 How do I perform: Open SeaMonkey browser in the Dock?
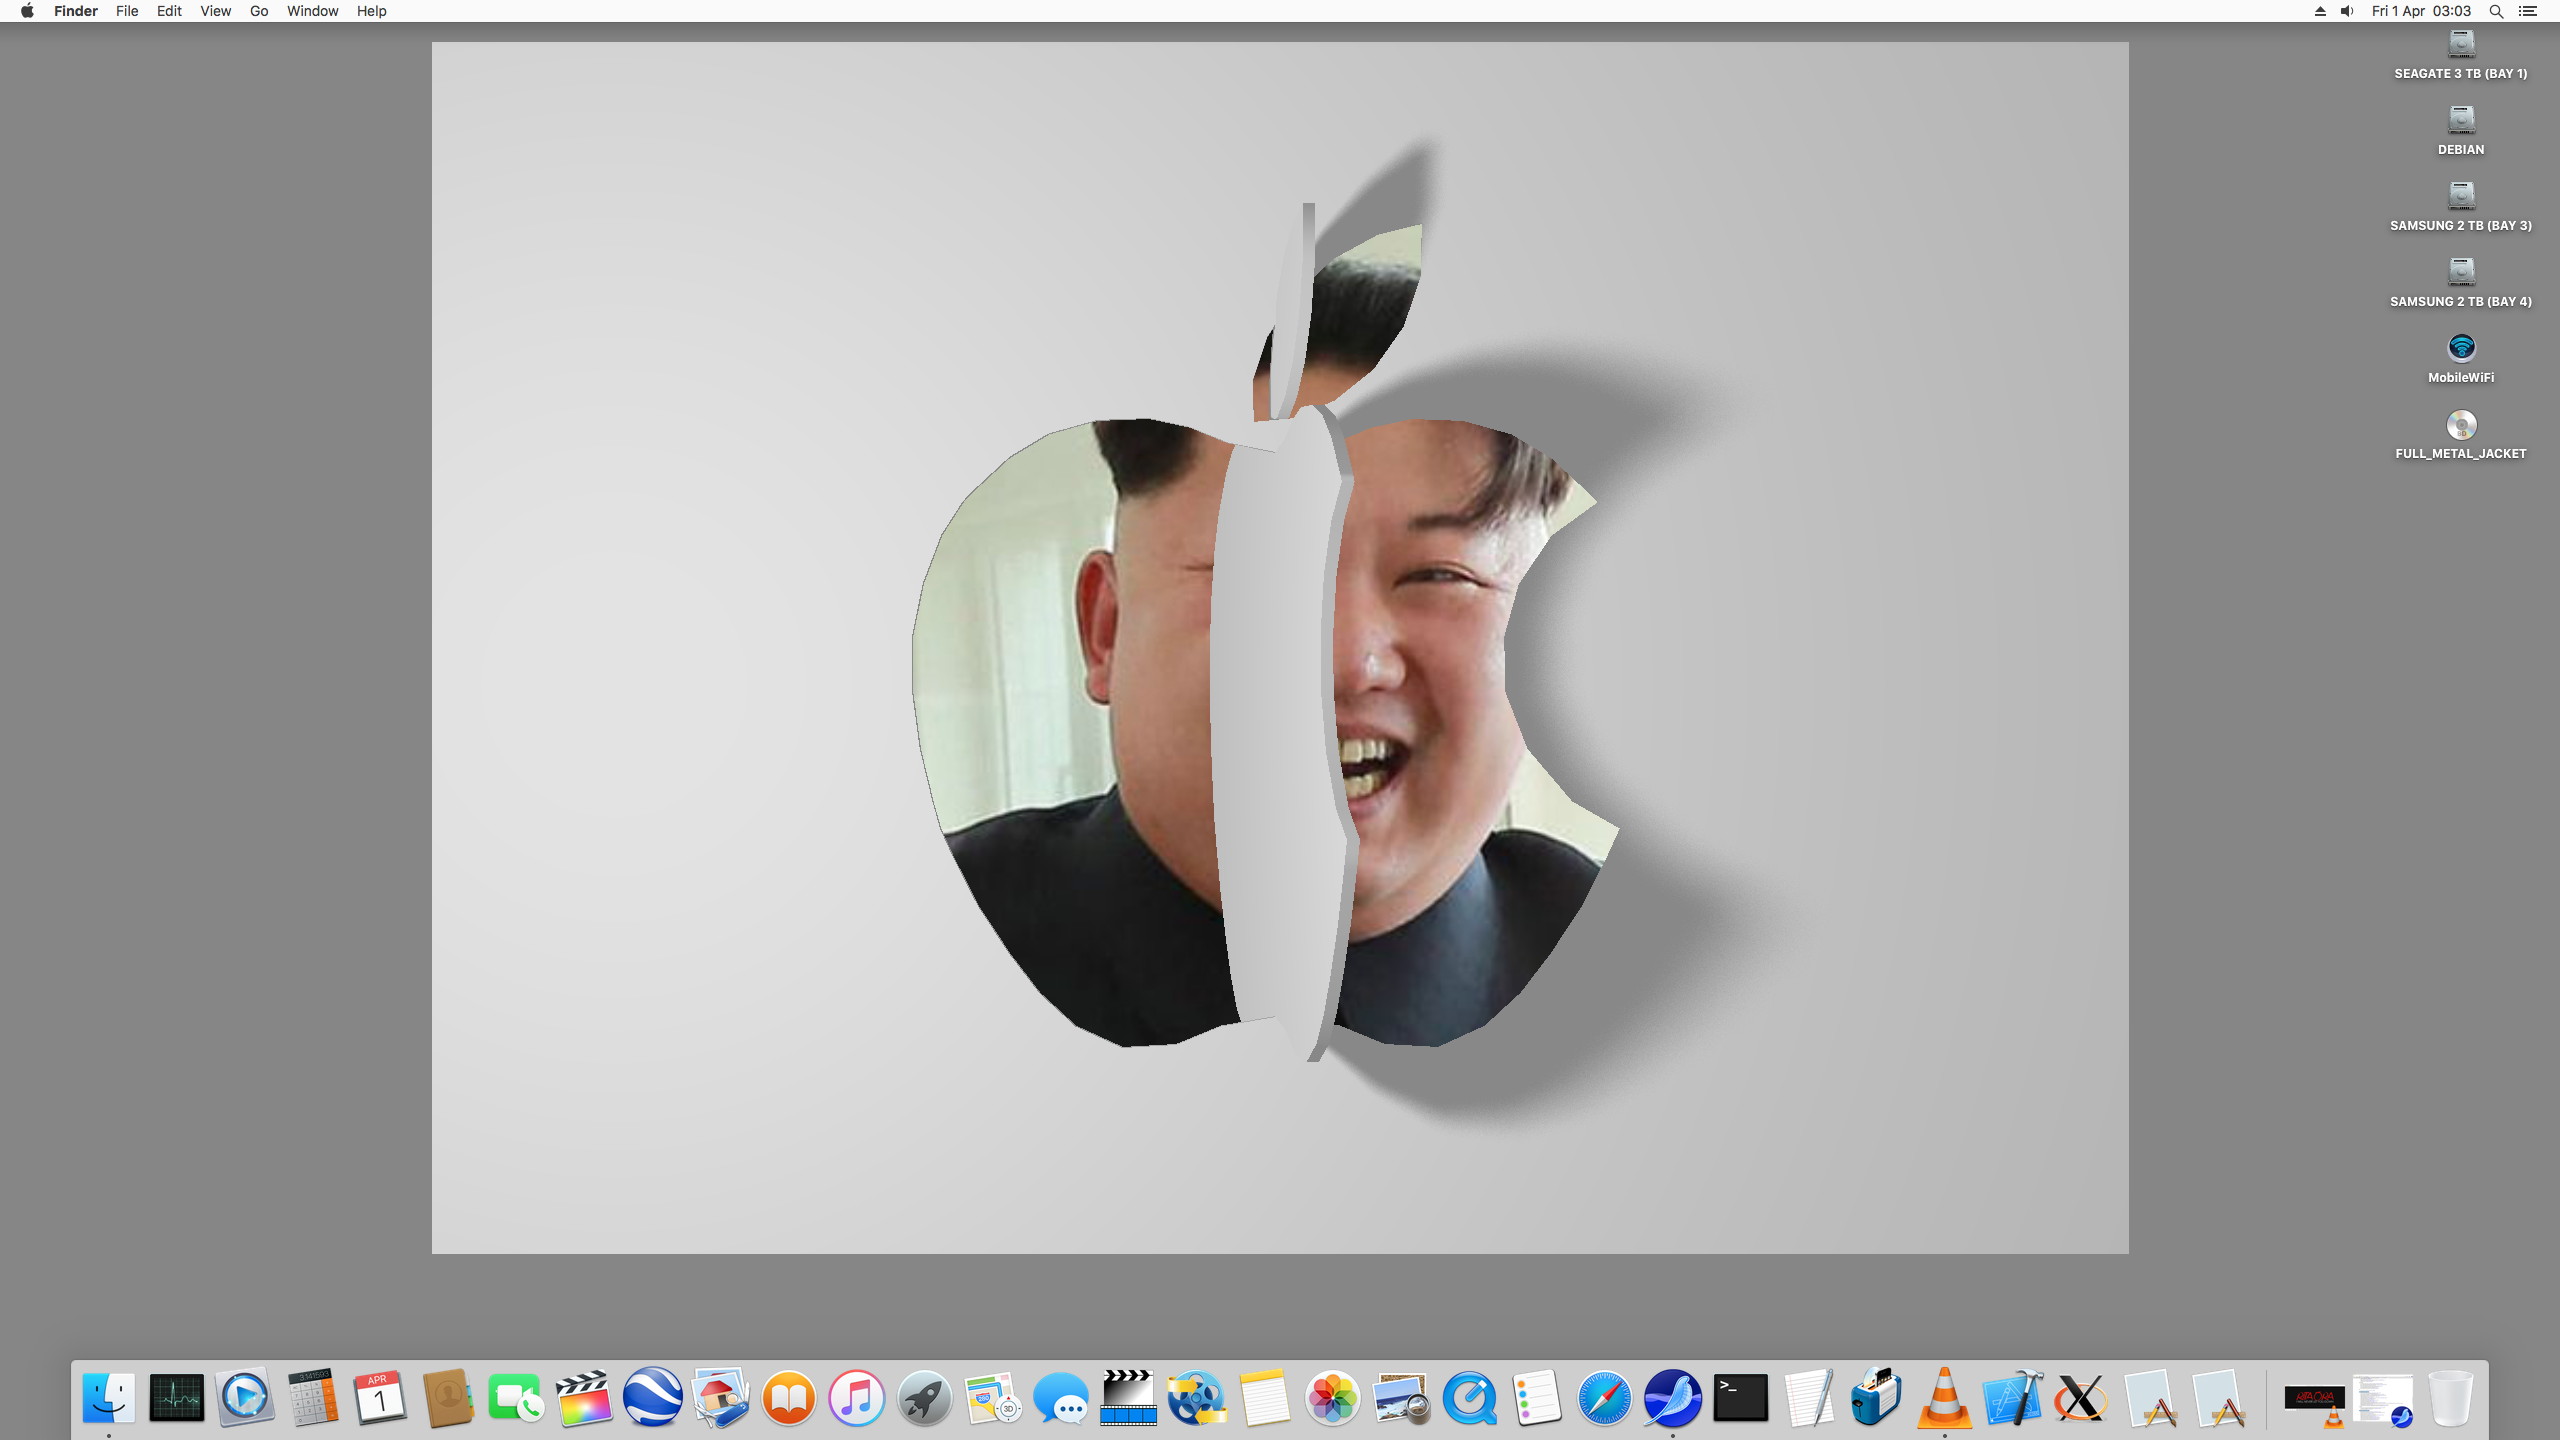pyautogui.click(x=1672, y=1397)
